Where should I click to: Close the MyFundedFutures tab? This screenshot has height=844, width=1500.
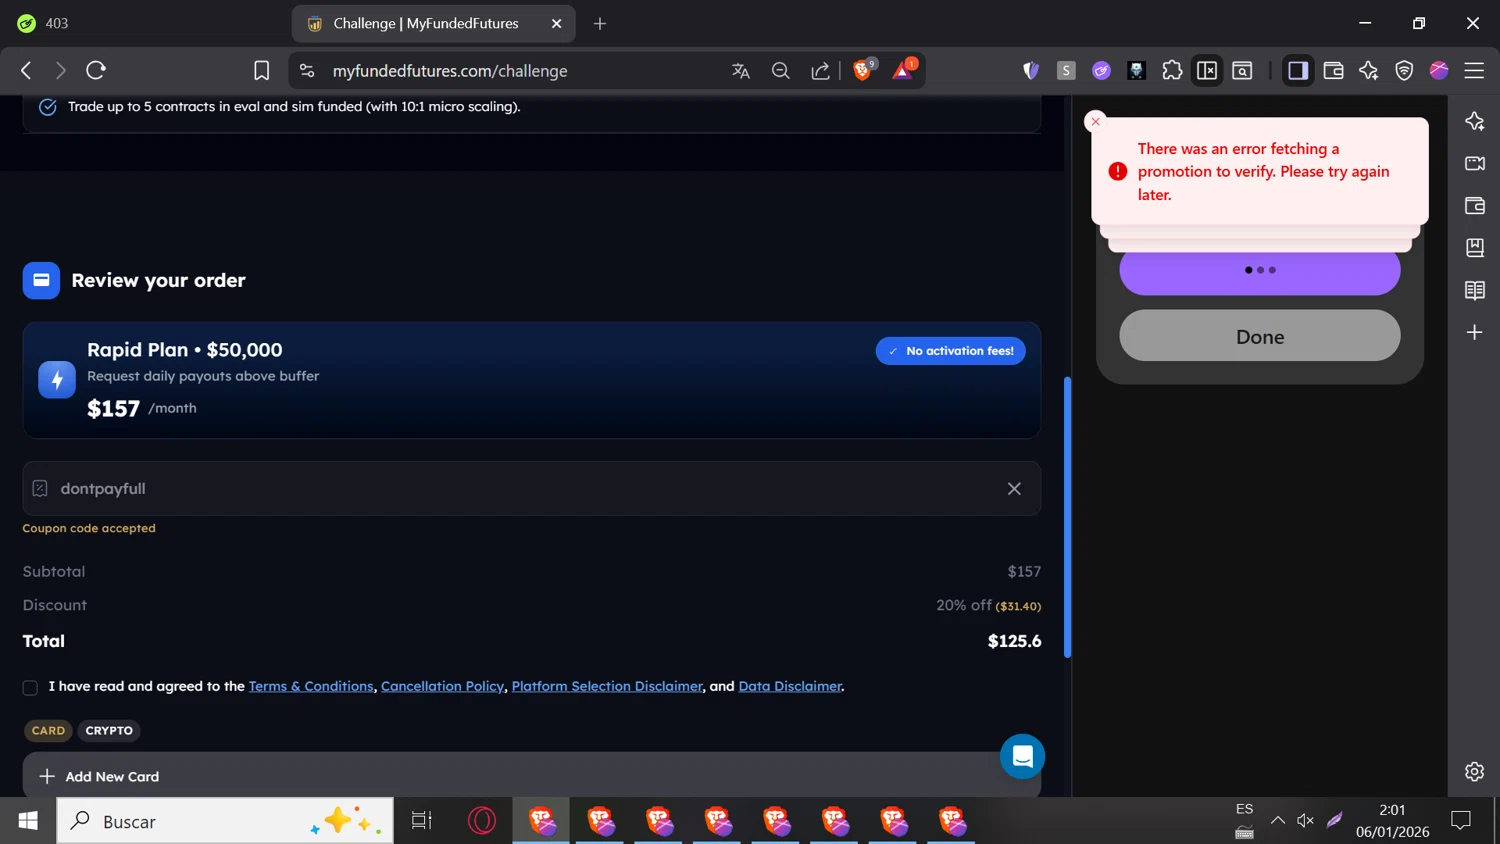pos(556,23)
